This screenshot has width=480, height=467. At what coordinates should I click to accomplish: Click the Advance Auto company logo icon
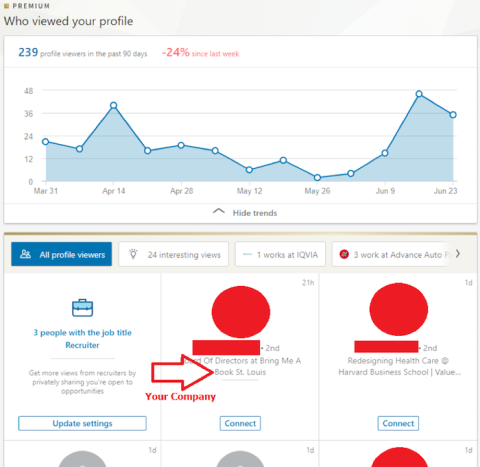click(344, 254)
